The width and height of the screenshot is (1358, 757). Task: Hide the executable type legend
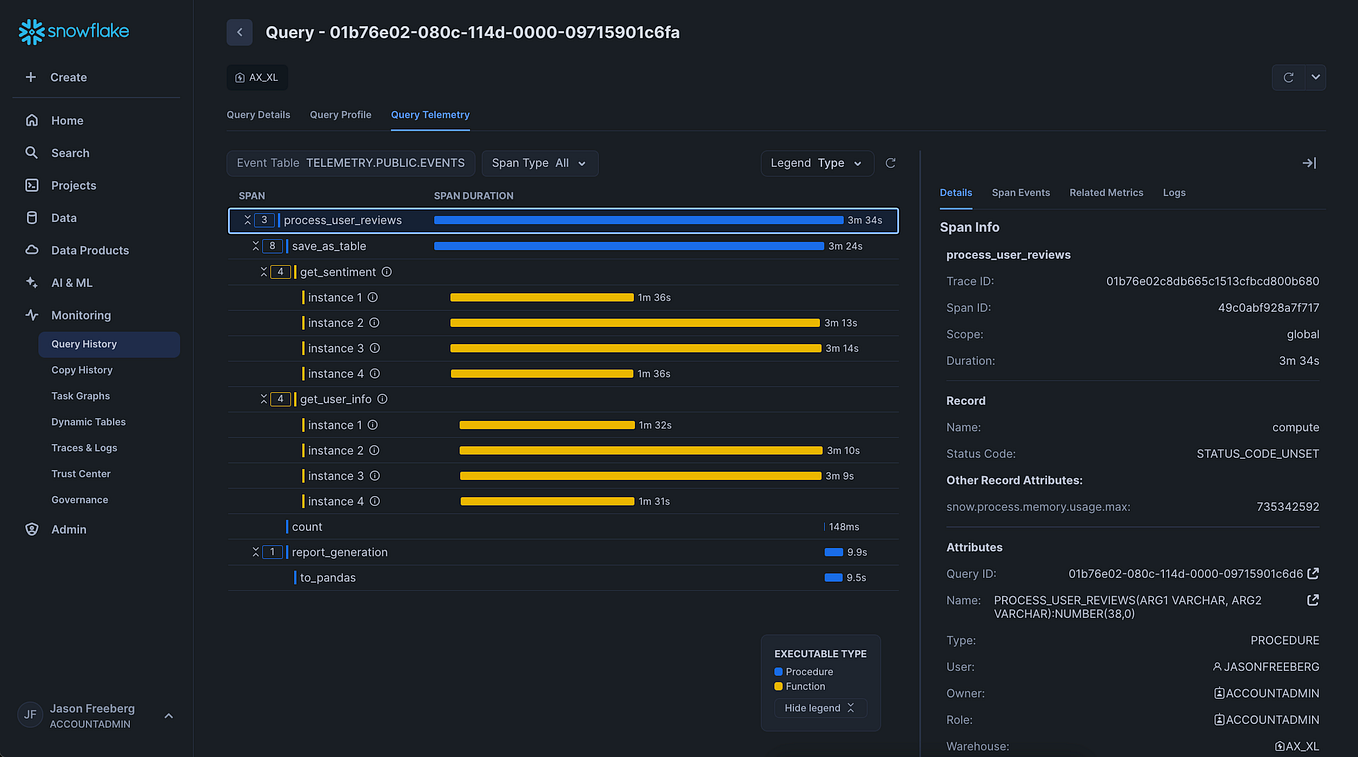pos(818,707)
